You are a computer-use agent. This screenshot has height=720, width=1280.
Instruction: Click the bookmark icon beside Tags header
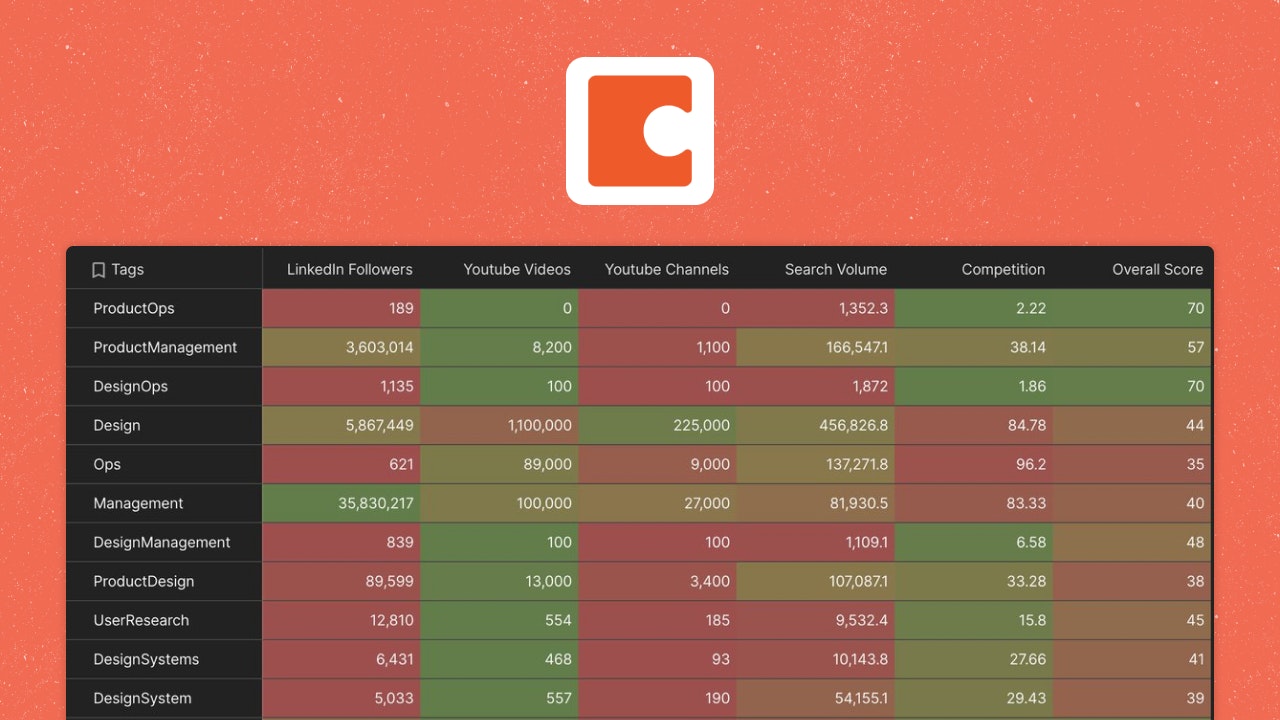97,269
